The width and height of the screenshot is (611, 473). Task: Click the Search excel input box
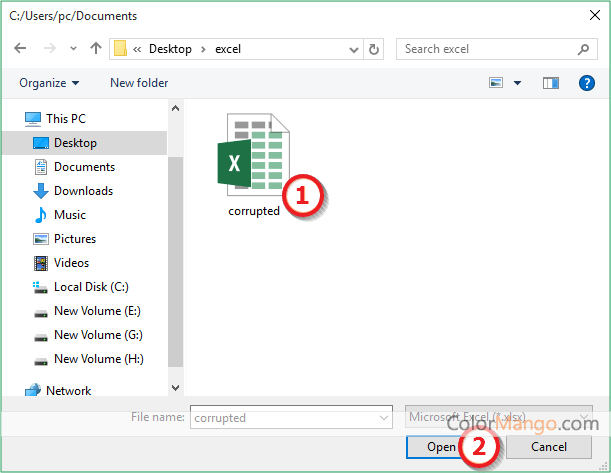485,49
